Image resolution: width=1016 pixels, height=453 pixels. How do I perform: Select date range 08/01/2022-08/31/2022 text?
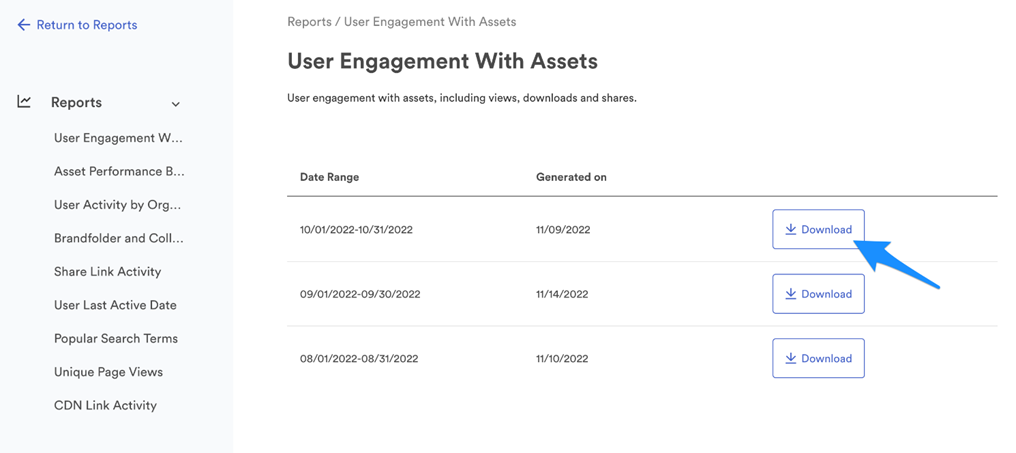point(359,358)
